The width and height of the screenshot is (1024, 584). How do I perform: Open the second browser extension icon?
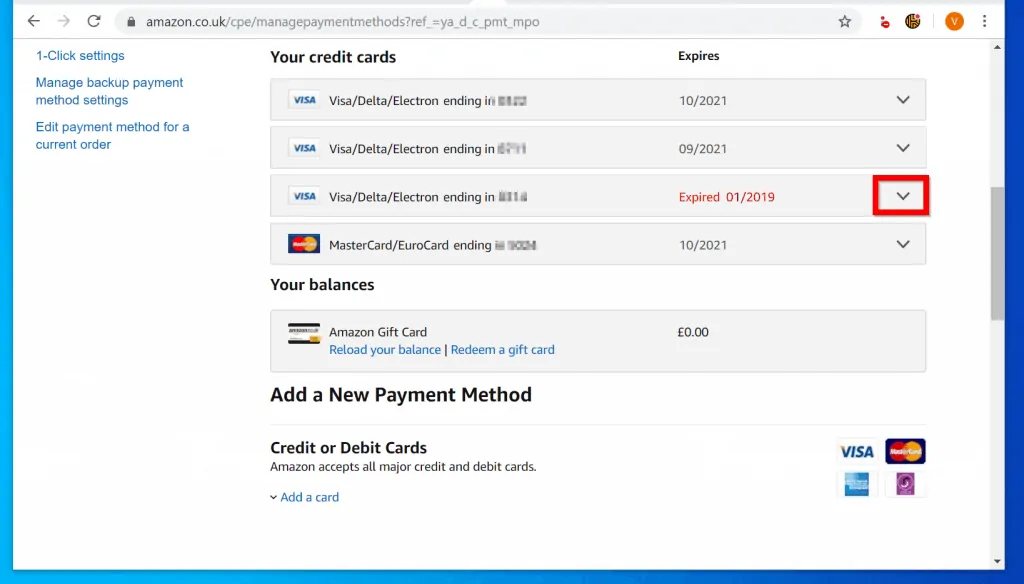tap(913, 20)
